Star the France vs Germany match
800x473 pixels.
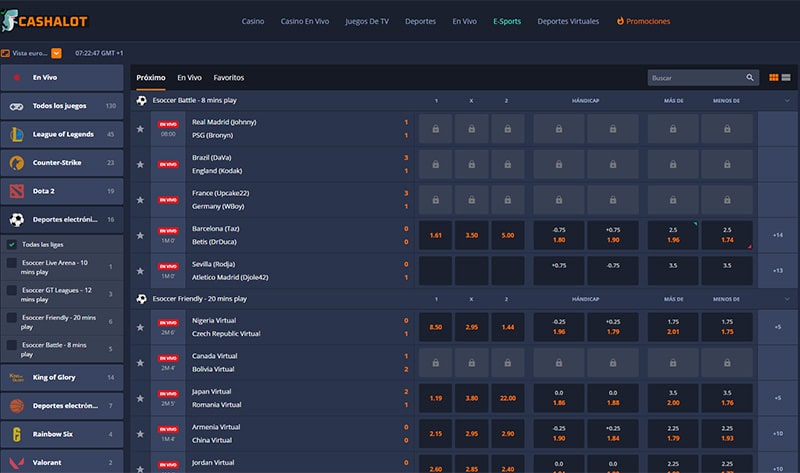(x=140, y=200)
